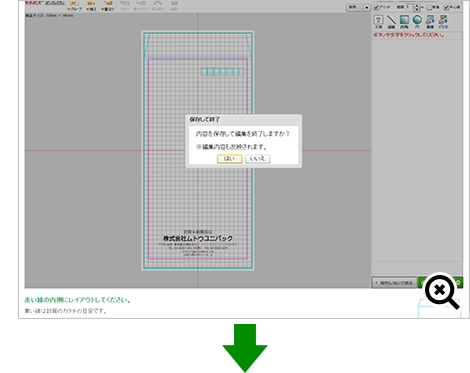The width and height of the screenshot is (470, 373).
Task: Click the grid spacing value field
Action: pos(410,7)
